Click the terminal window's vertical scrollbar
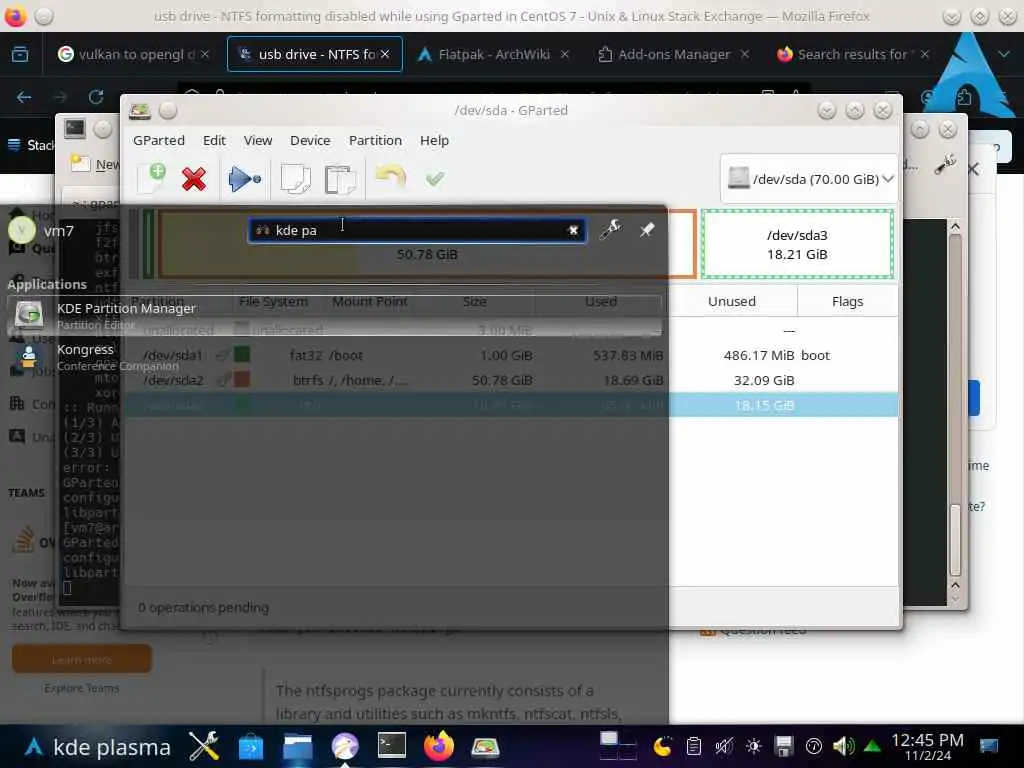This screenshot has width=1024, height=768. coord(955,405)
